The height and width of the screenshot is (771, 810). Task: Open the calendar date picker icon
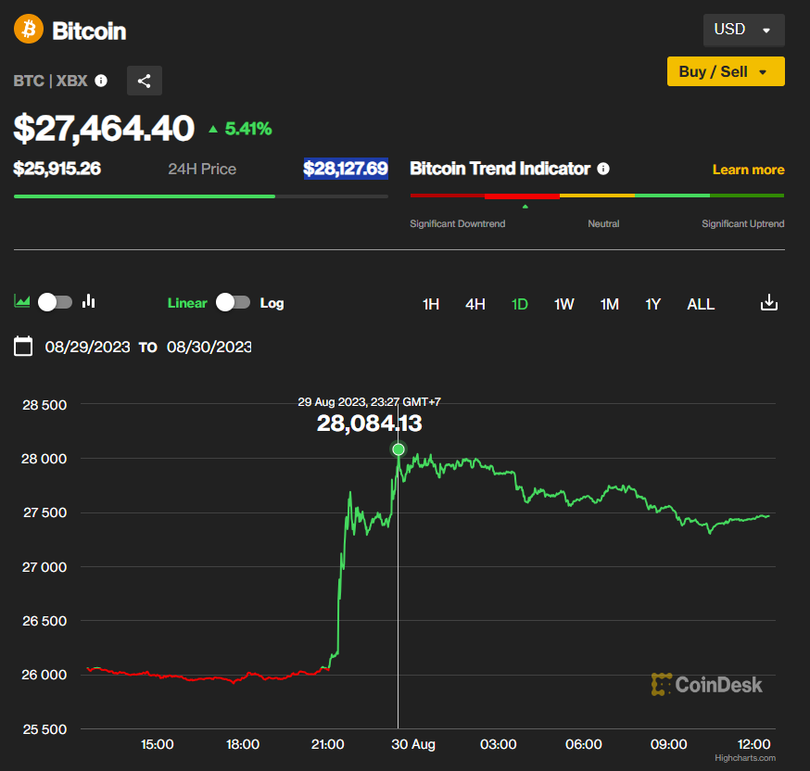23,345
